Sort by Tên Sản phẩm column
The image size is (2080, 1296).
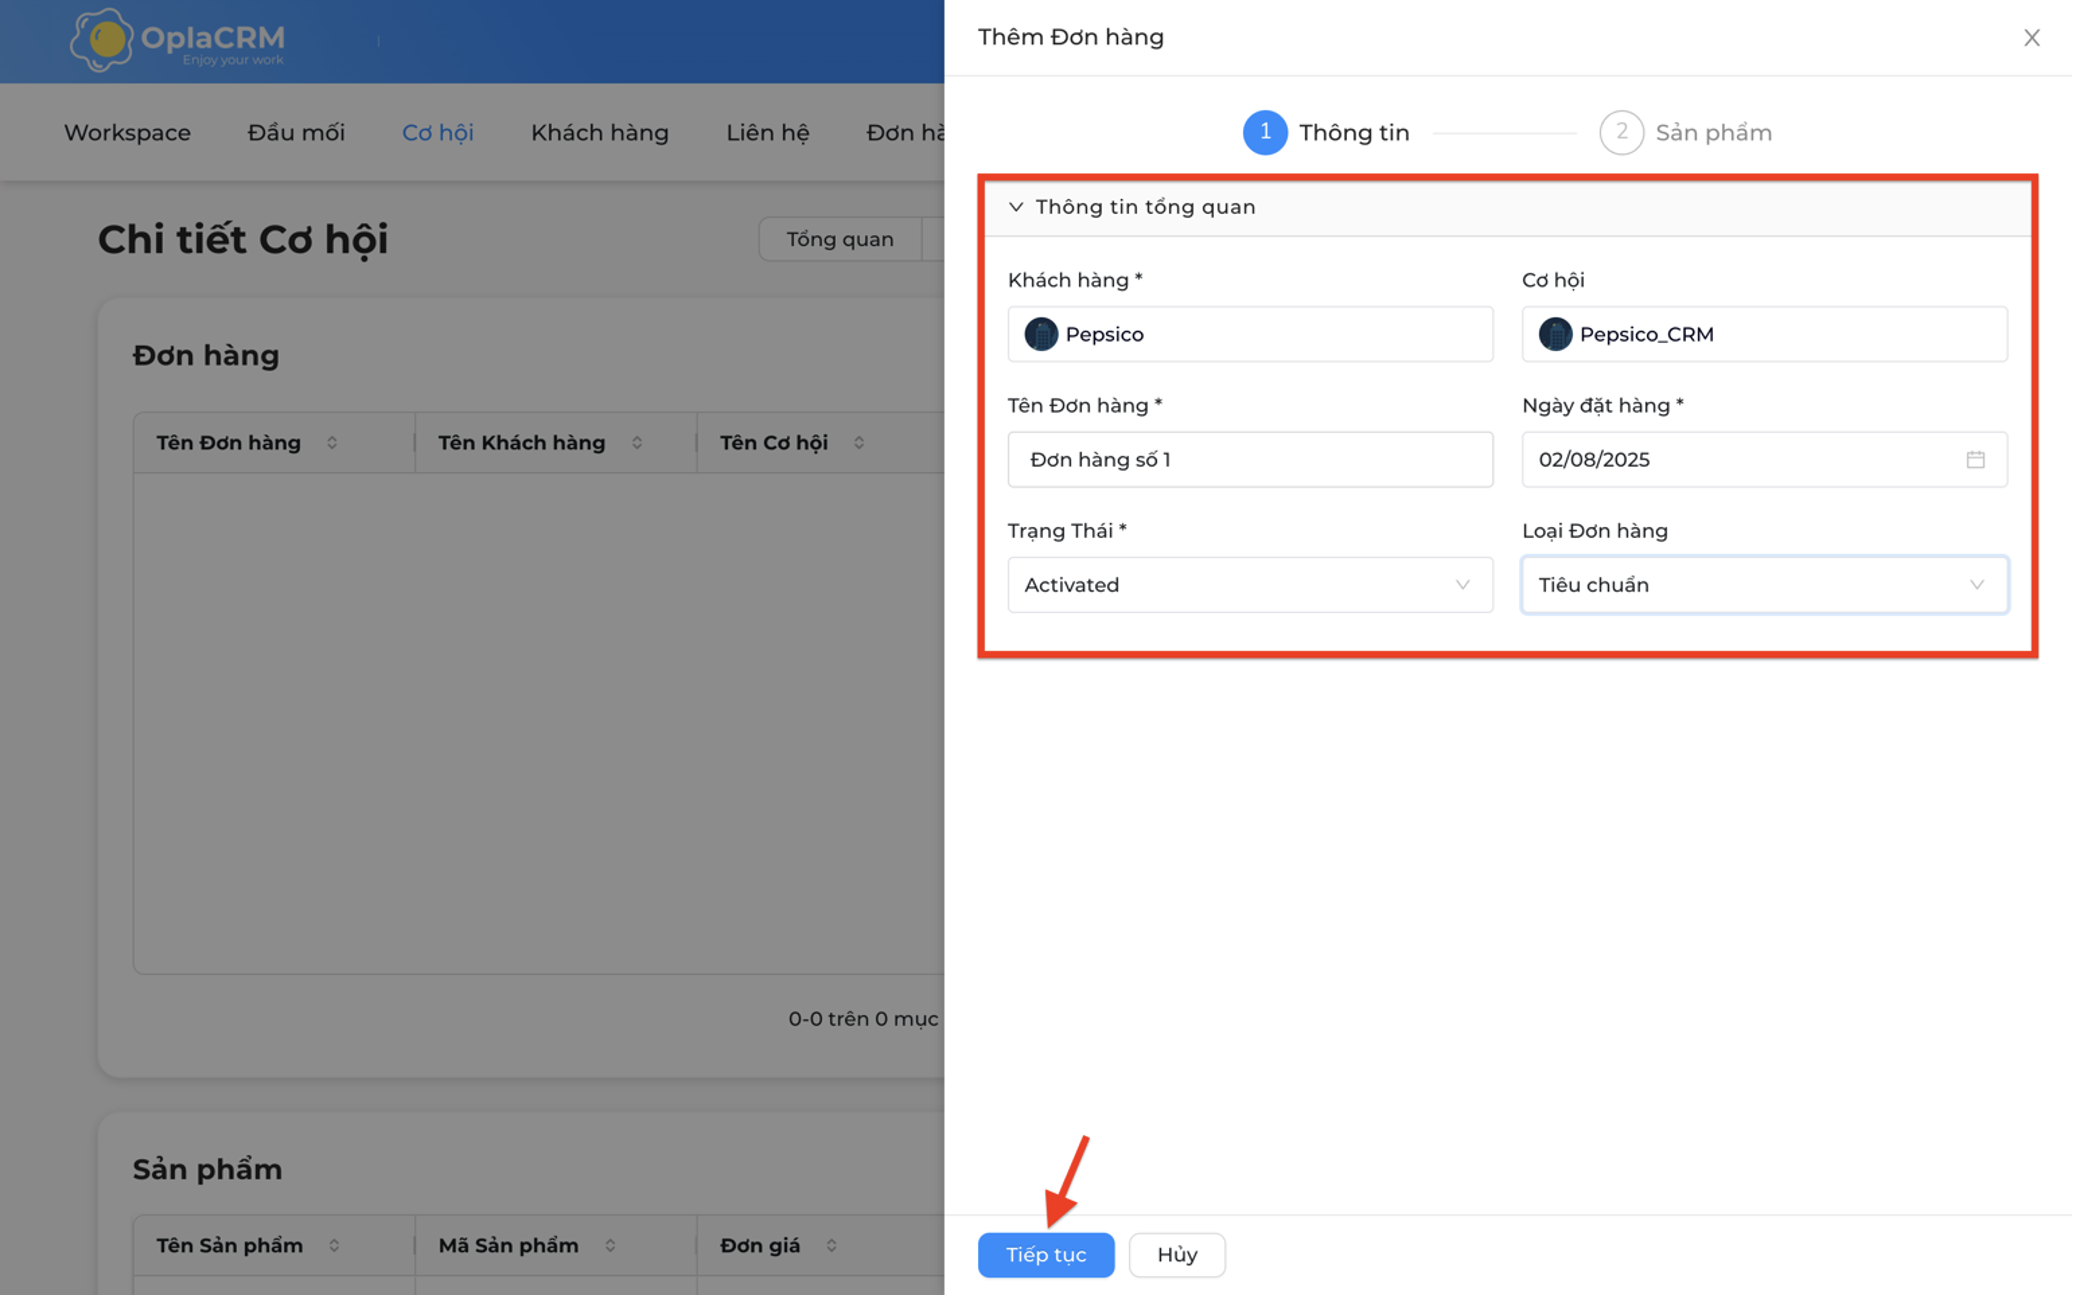coord(334,1246)
